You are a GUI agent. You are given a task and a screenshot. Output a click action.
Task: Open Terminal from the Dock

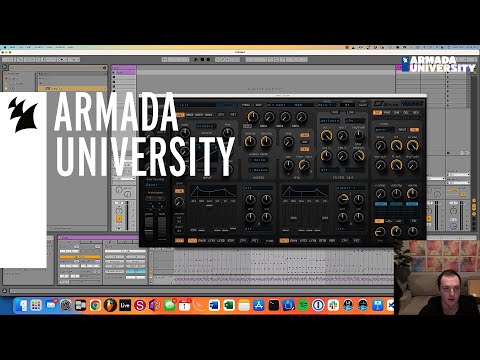tap(274, 305)
